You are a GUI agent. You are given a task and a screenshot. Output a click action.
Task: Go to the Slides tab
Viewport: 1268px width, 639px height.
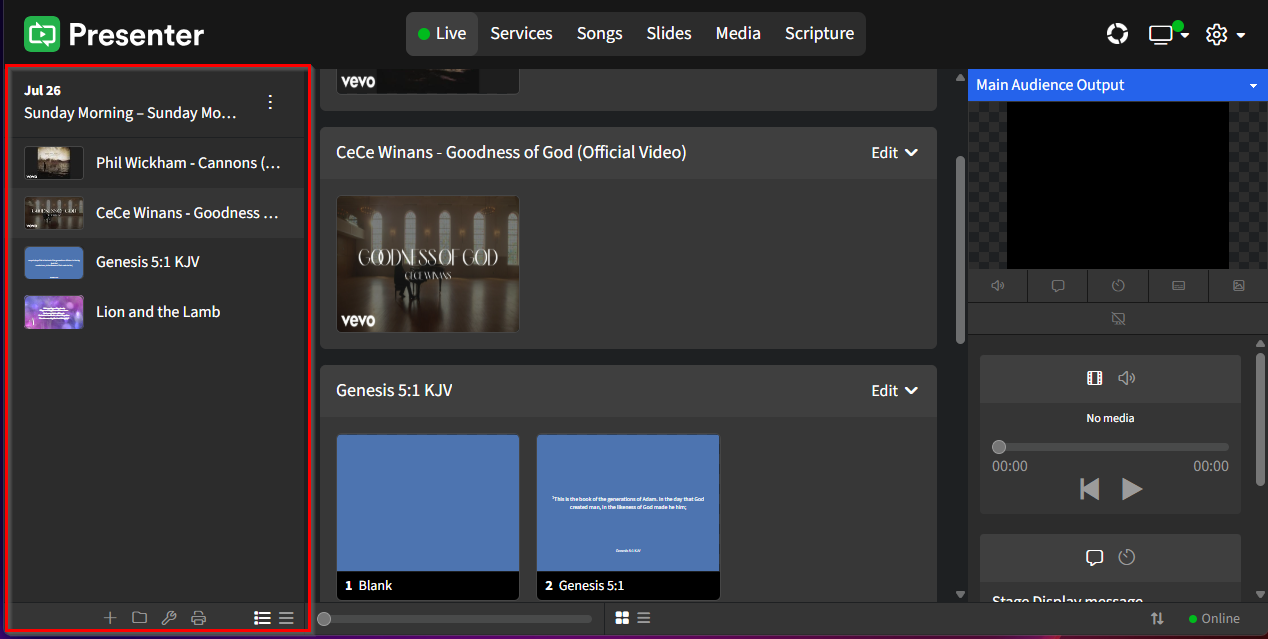pyautogui.click(x=669, y=34)
